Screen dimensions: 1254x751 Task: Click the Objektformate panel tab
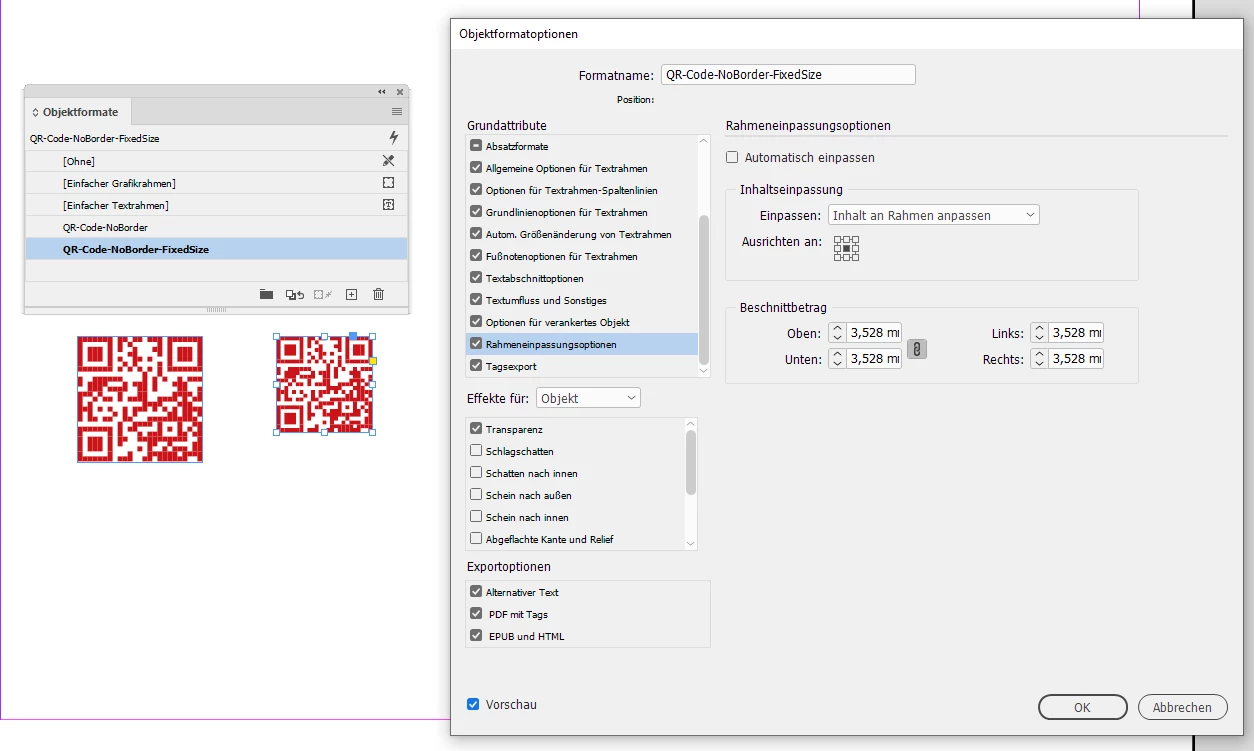point(78,112)
